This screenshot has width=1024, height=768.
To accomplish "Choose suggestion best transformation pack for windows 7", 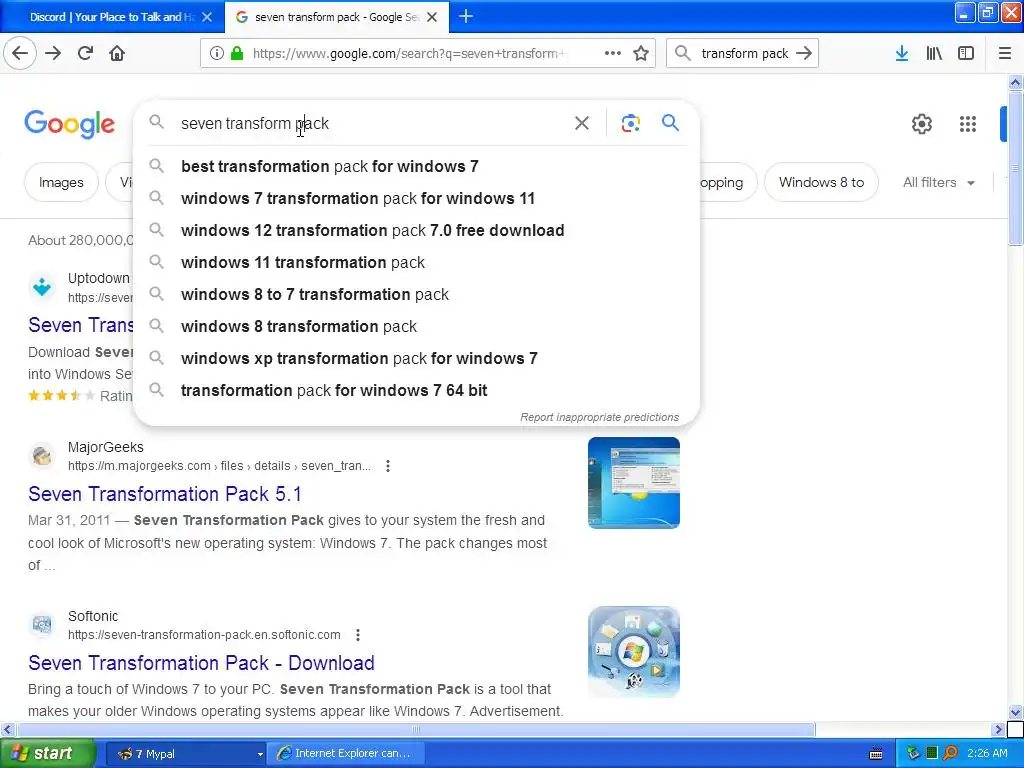I will [x=416, y=167].
